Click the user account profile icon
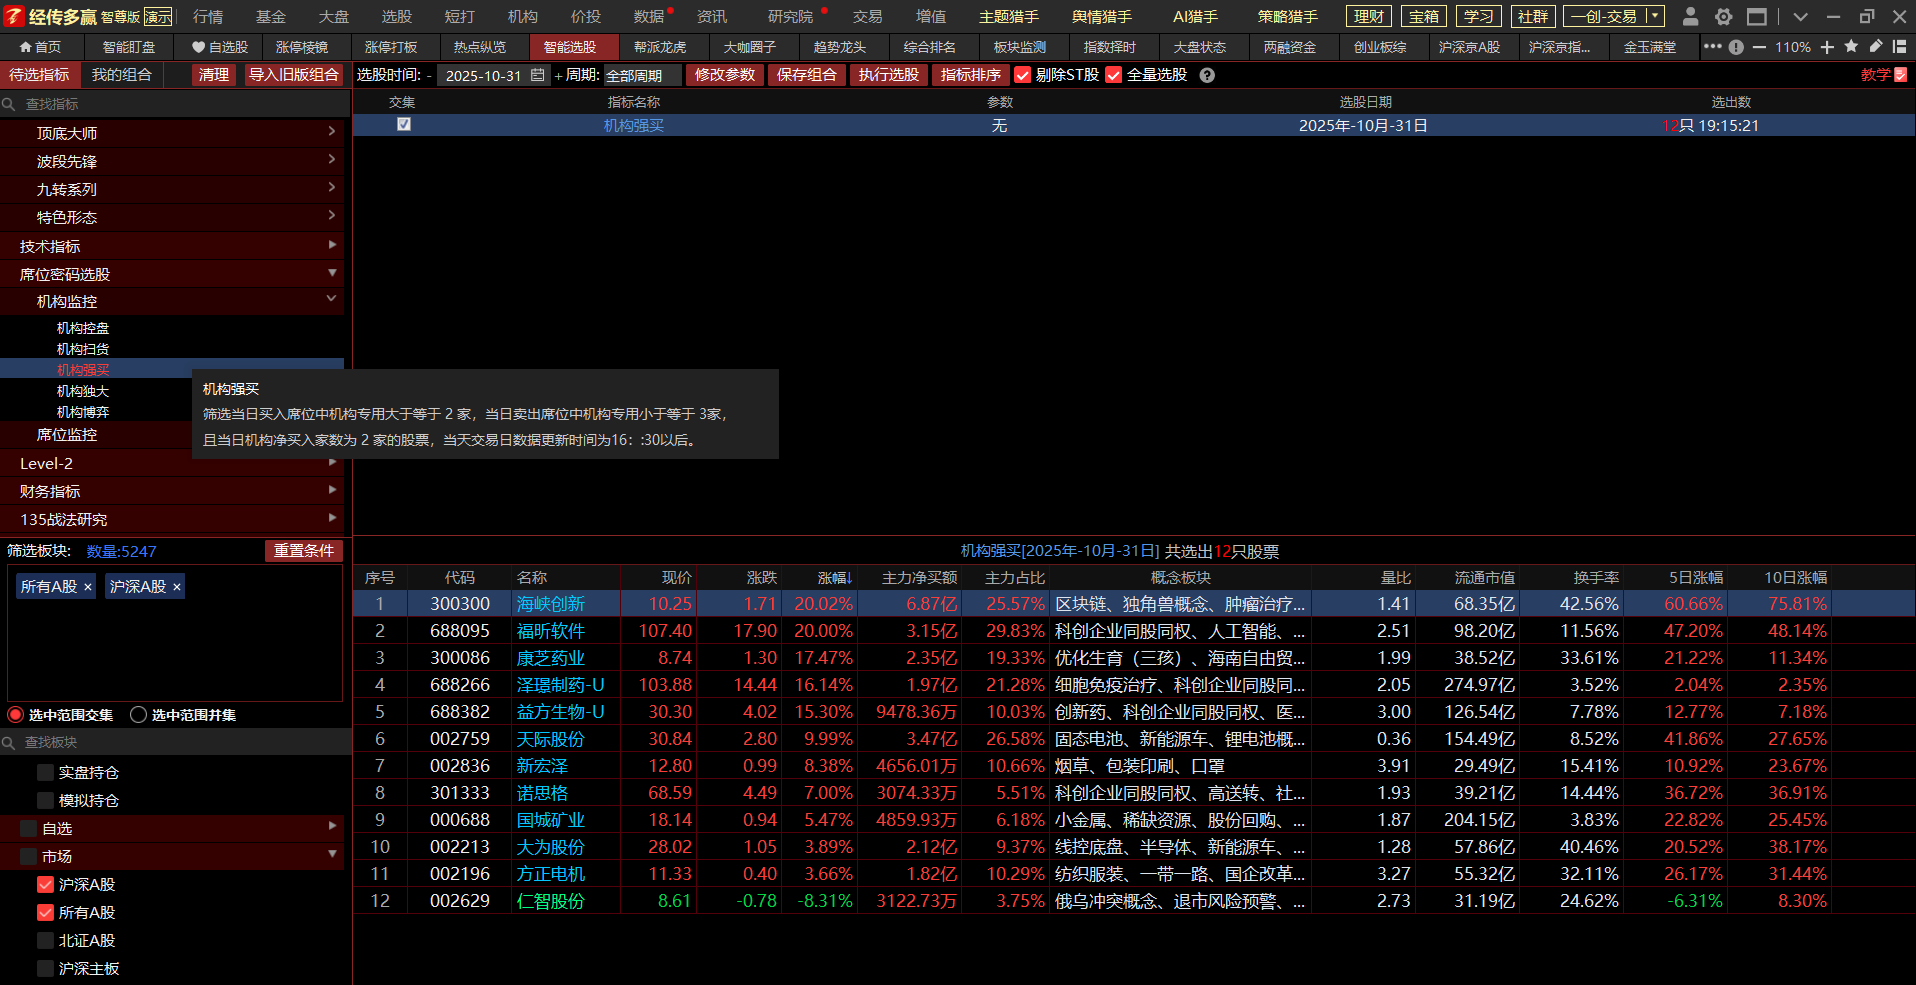 (x=1690, y=17)
